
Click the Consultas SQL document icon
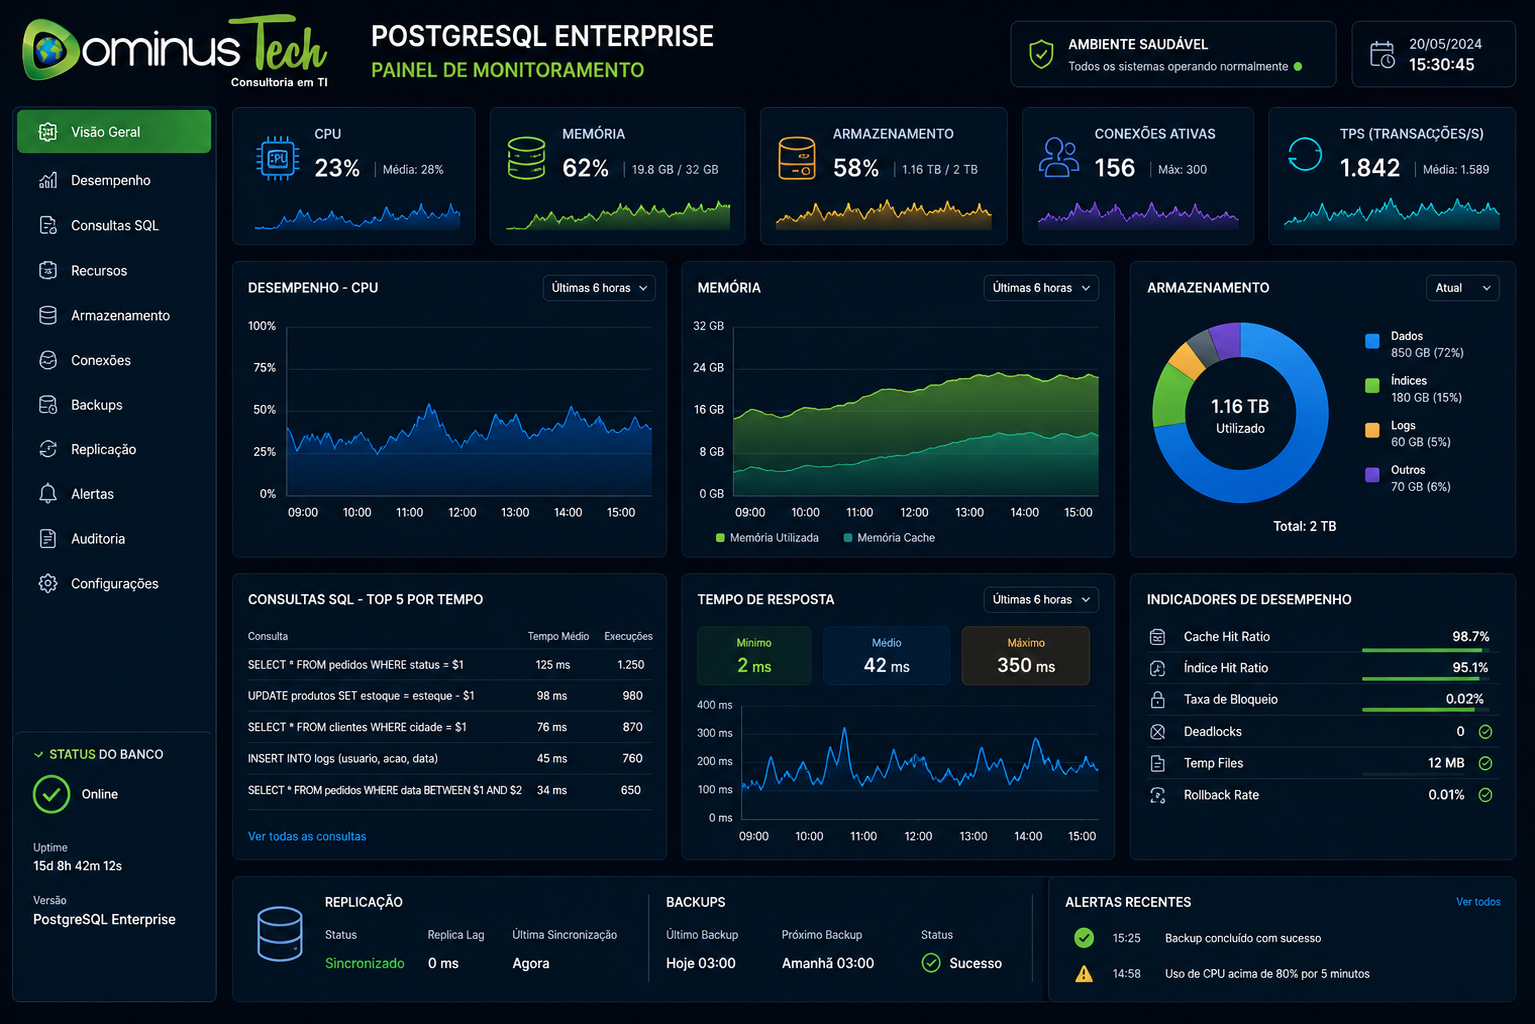[48, 225]
